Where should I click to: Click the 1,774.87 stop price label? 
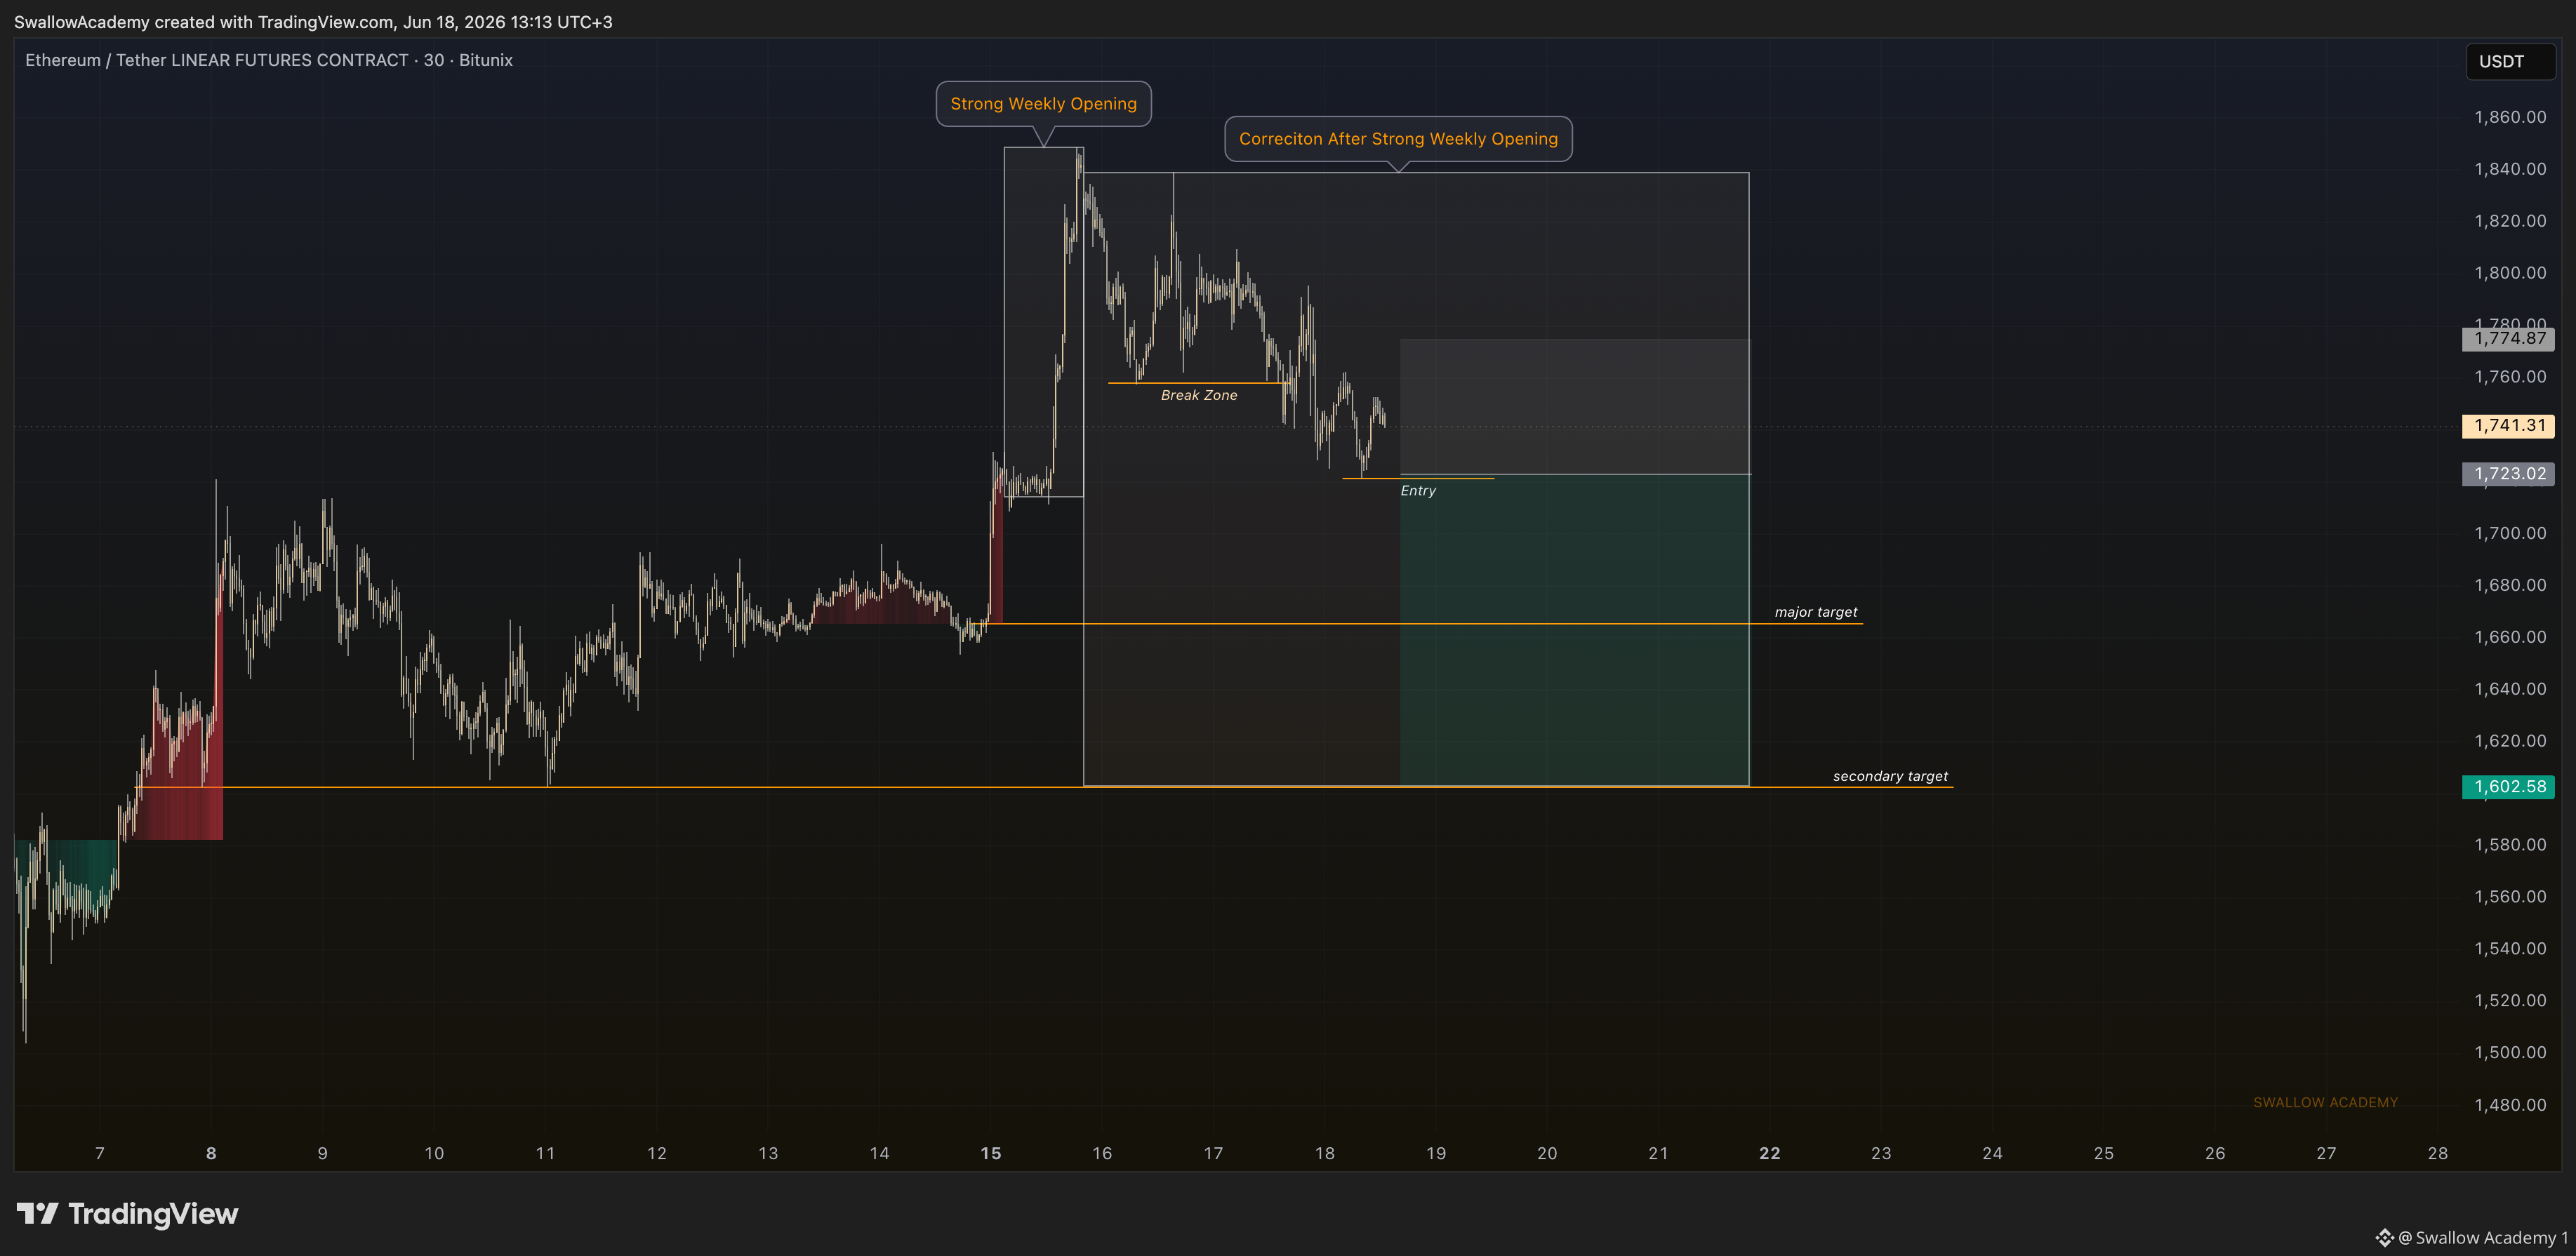[x=2509, y=339]
